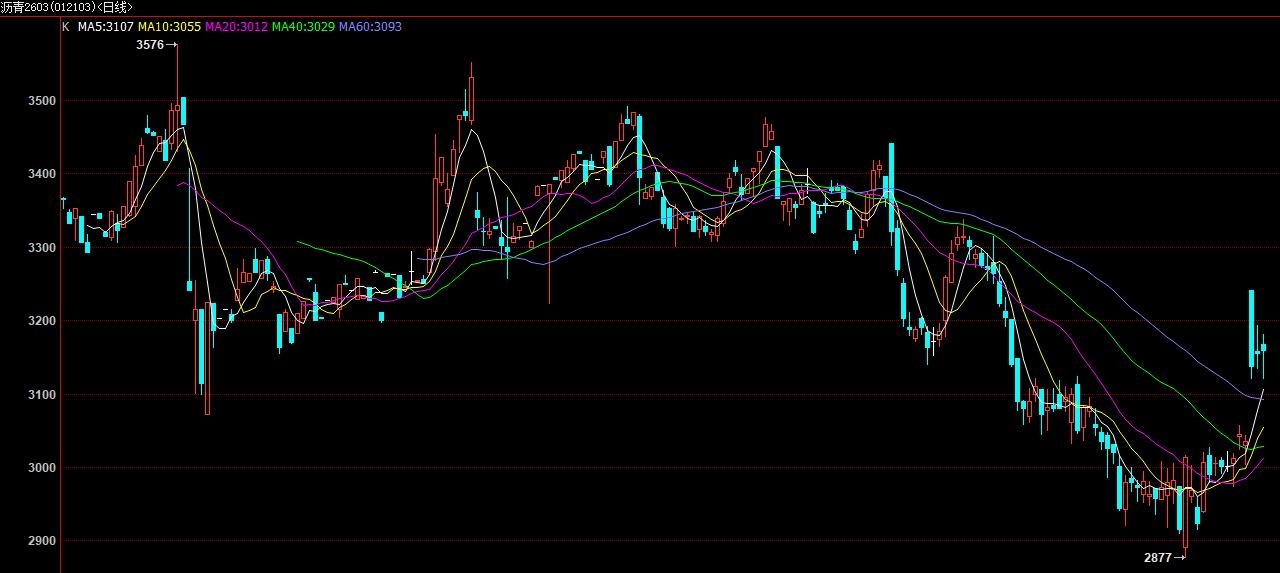Select the MA5:3107 moving average label
This screenshot has height=573, width=1280.
tap(105, 27)
